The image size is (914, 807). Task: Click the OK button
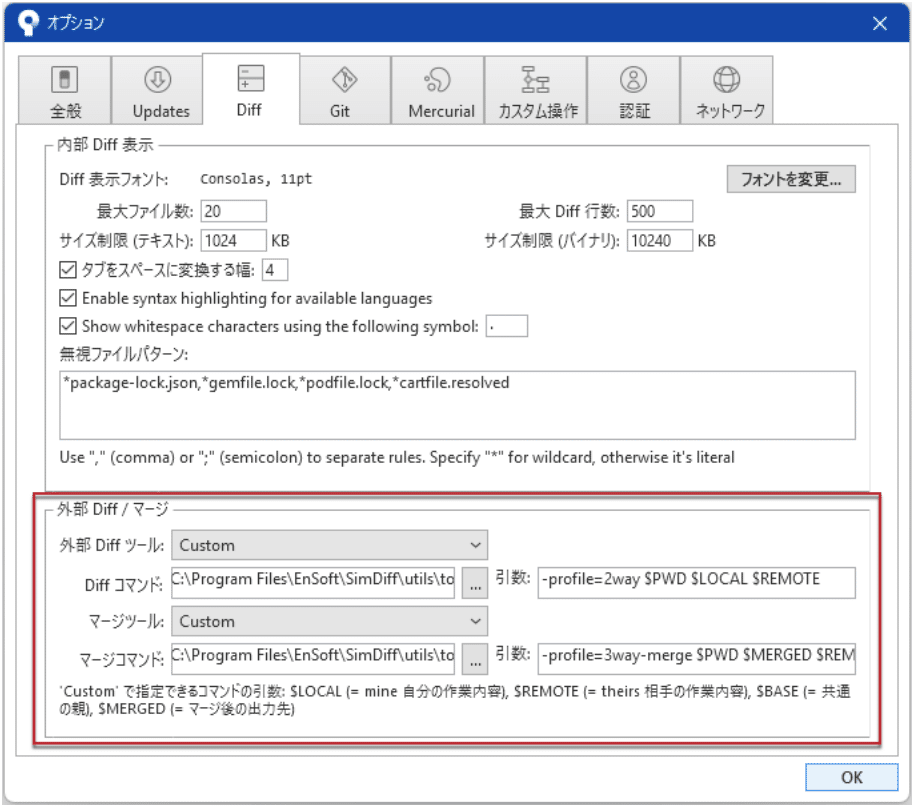[x=852, y=777]
